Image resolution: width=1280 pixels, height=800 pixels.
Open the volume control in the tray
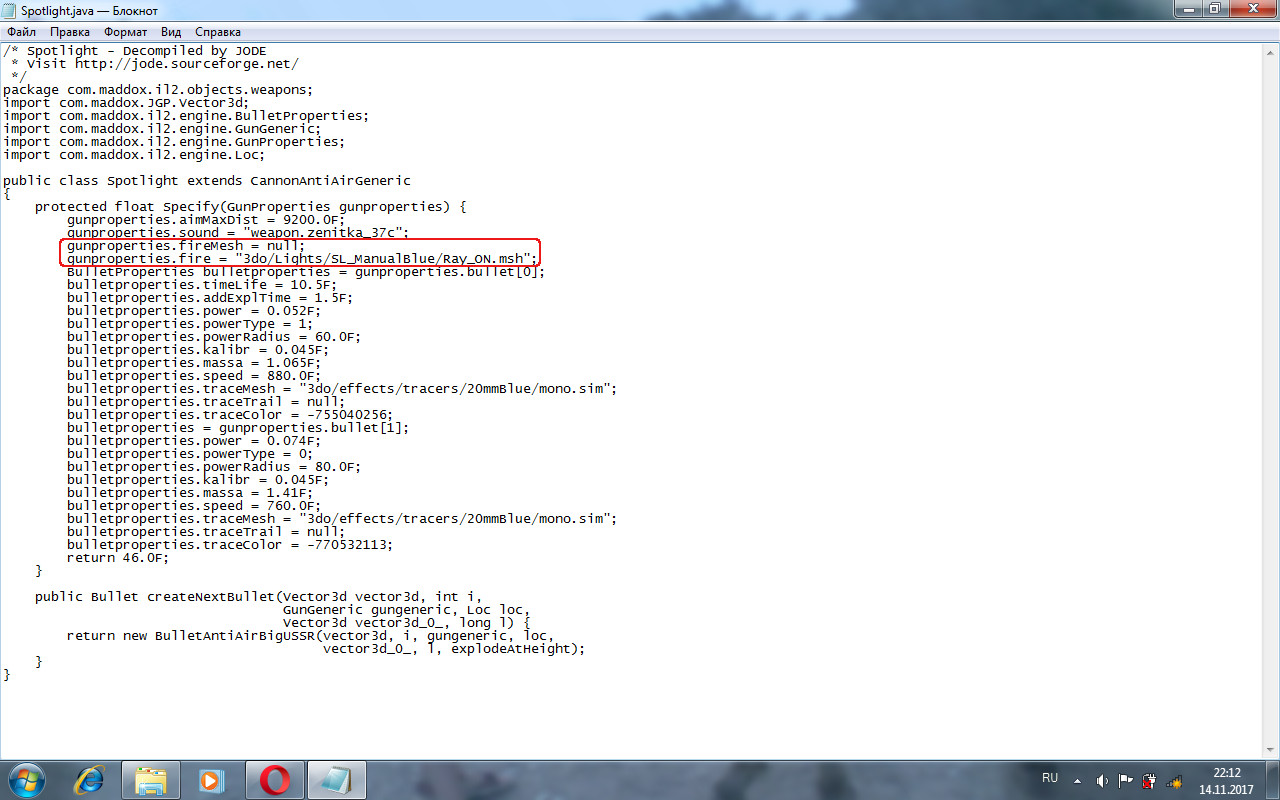[x=1102, y=780]
